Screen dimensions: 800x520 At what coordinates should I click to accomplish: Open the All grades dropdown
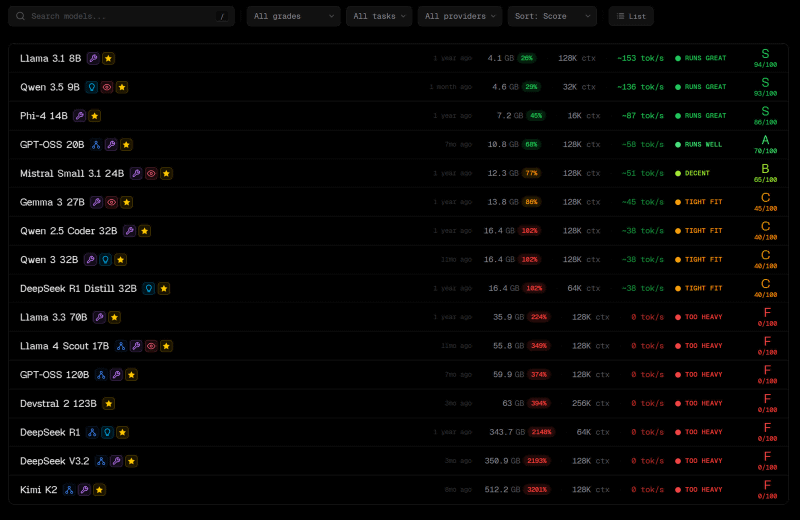click(293, 16)
